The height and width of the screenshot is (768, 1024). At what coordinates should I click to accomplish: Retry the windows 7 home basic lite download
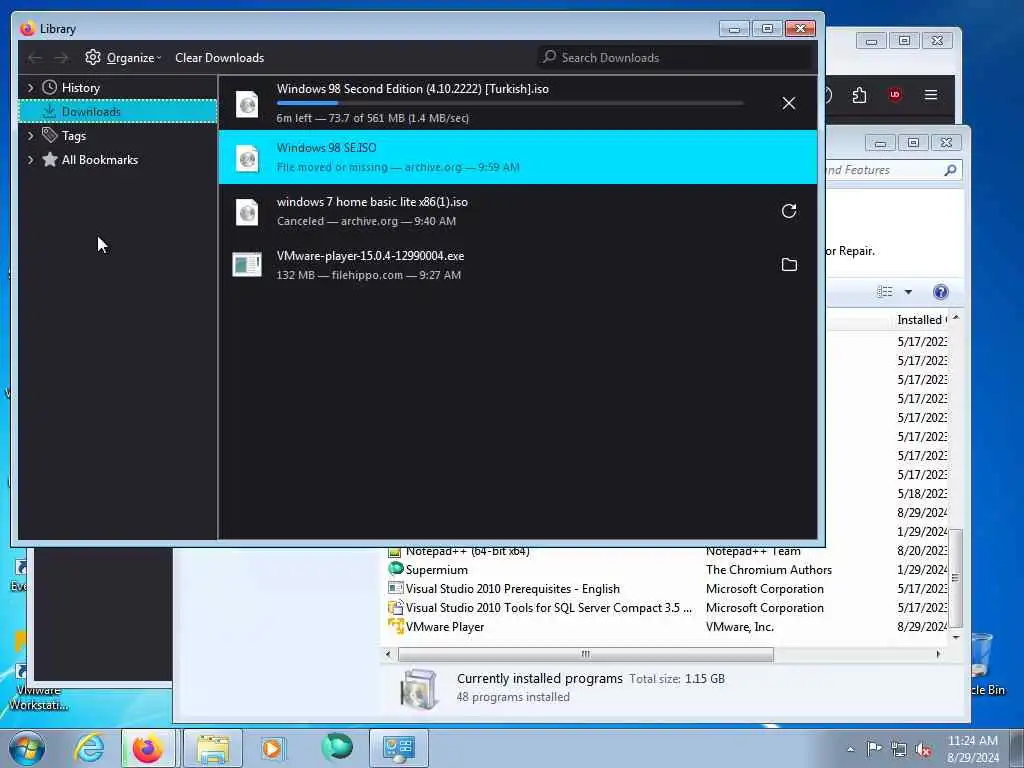788,211
